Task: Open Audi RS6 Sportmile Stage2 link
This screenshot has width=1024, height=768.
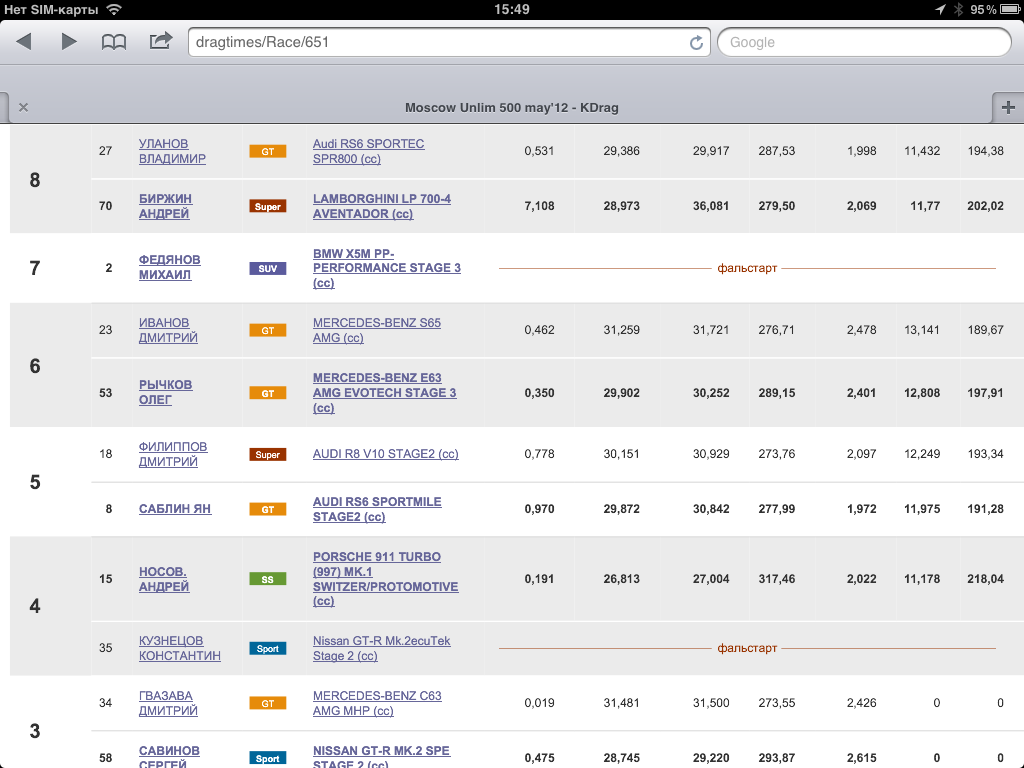Action: click(x=377, y=509)
